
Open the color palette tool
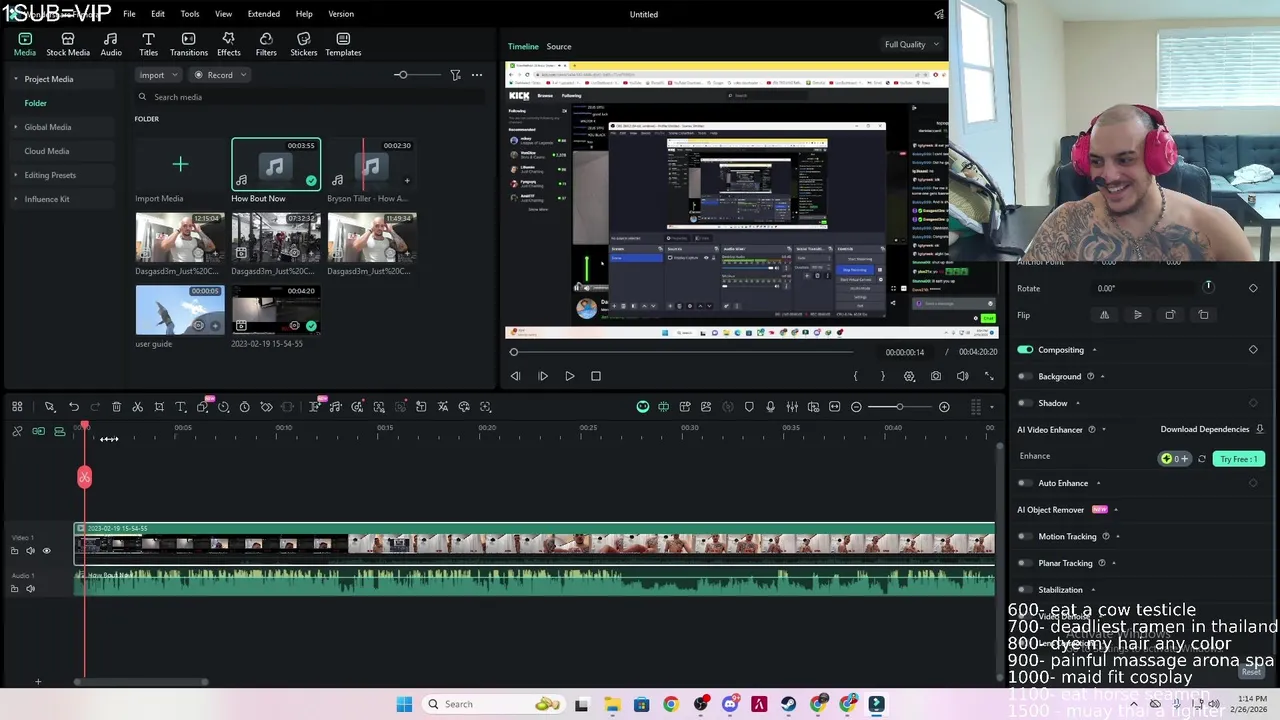464,407
